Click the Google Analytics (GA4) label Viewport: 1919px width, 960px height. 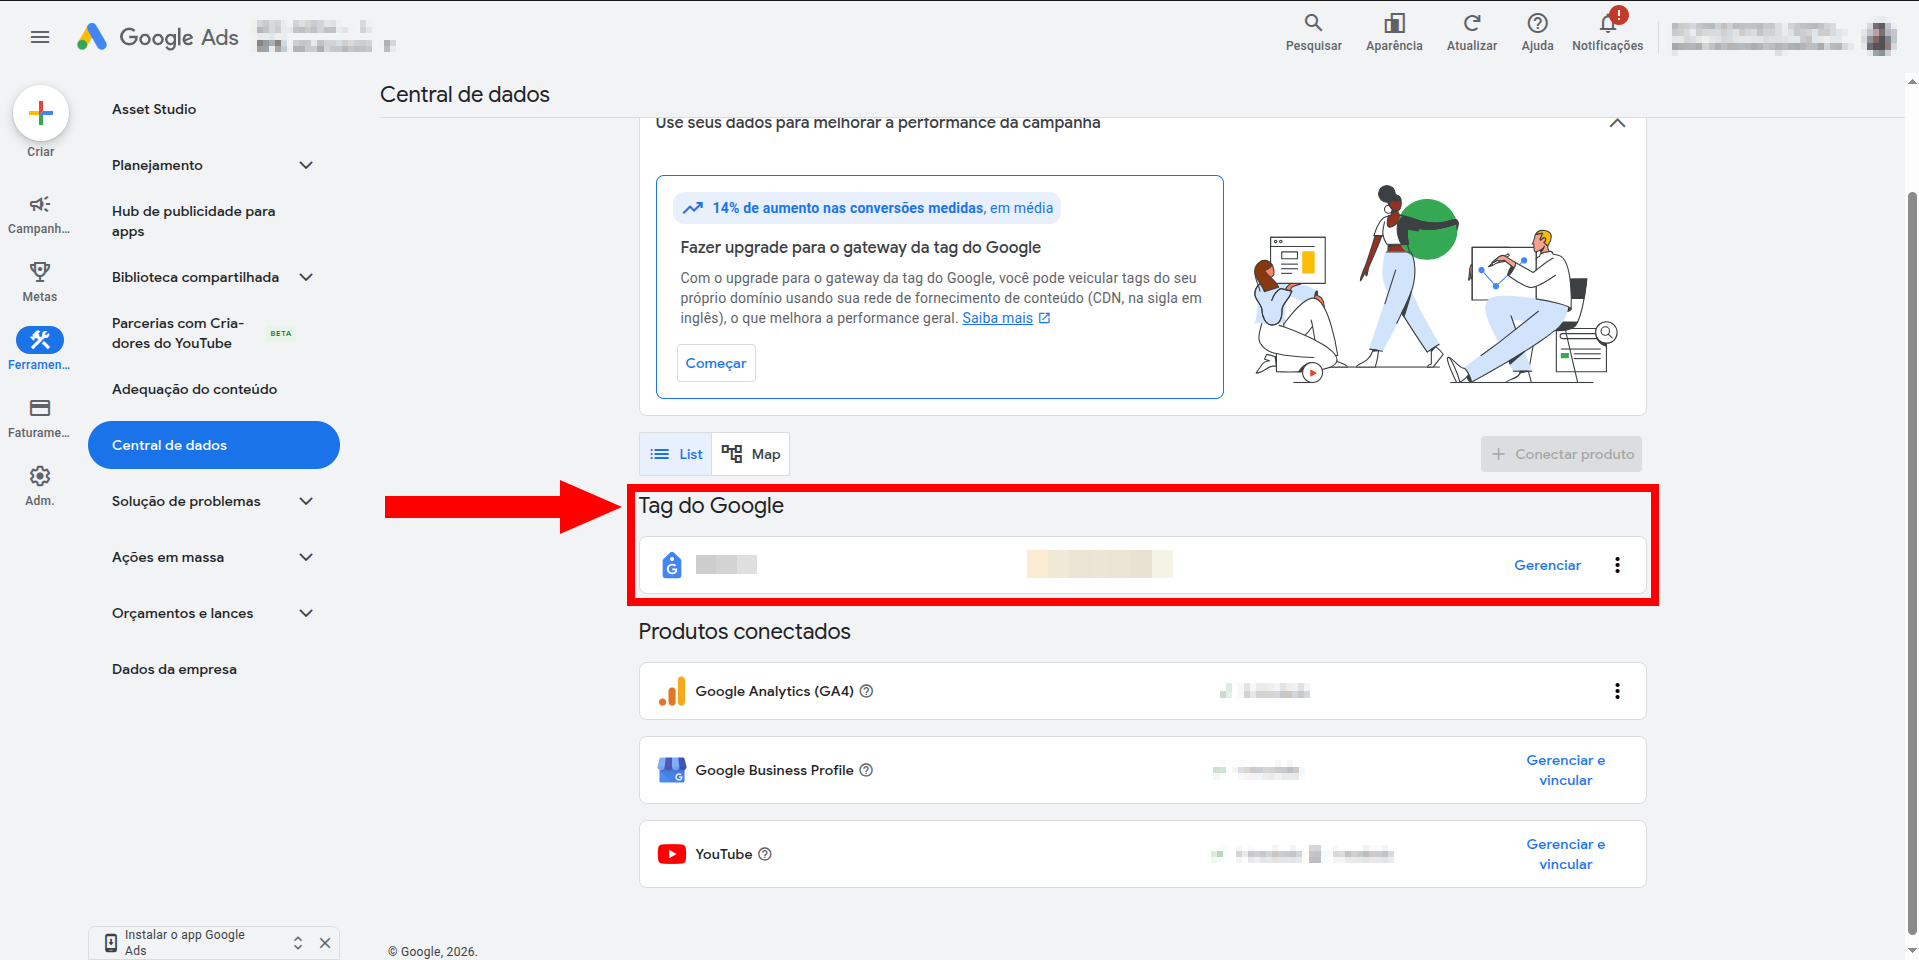click(775, 691)
